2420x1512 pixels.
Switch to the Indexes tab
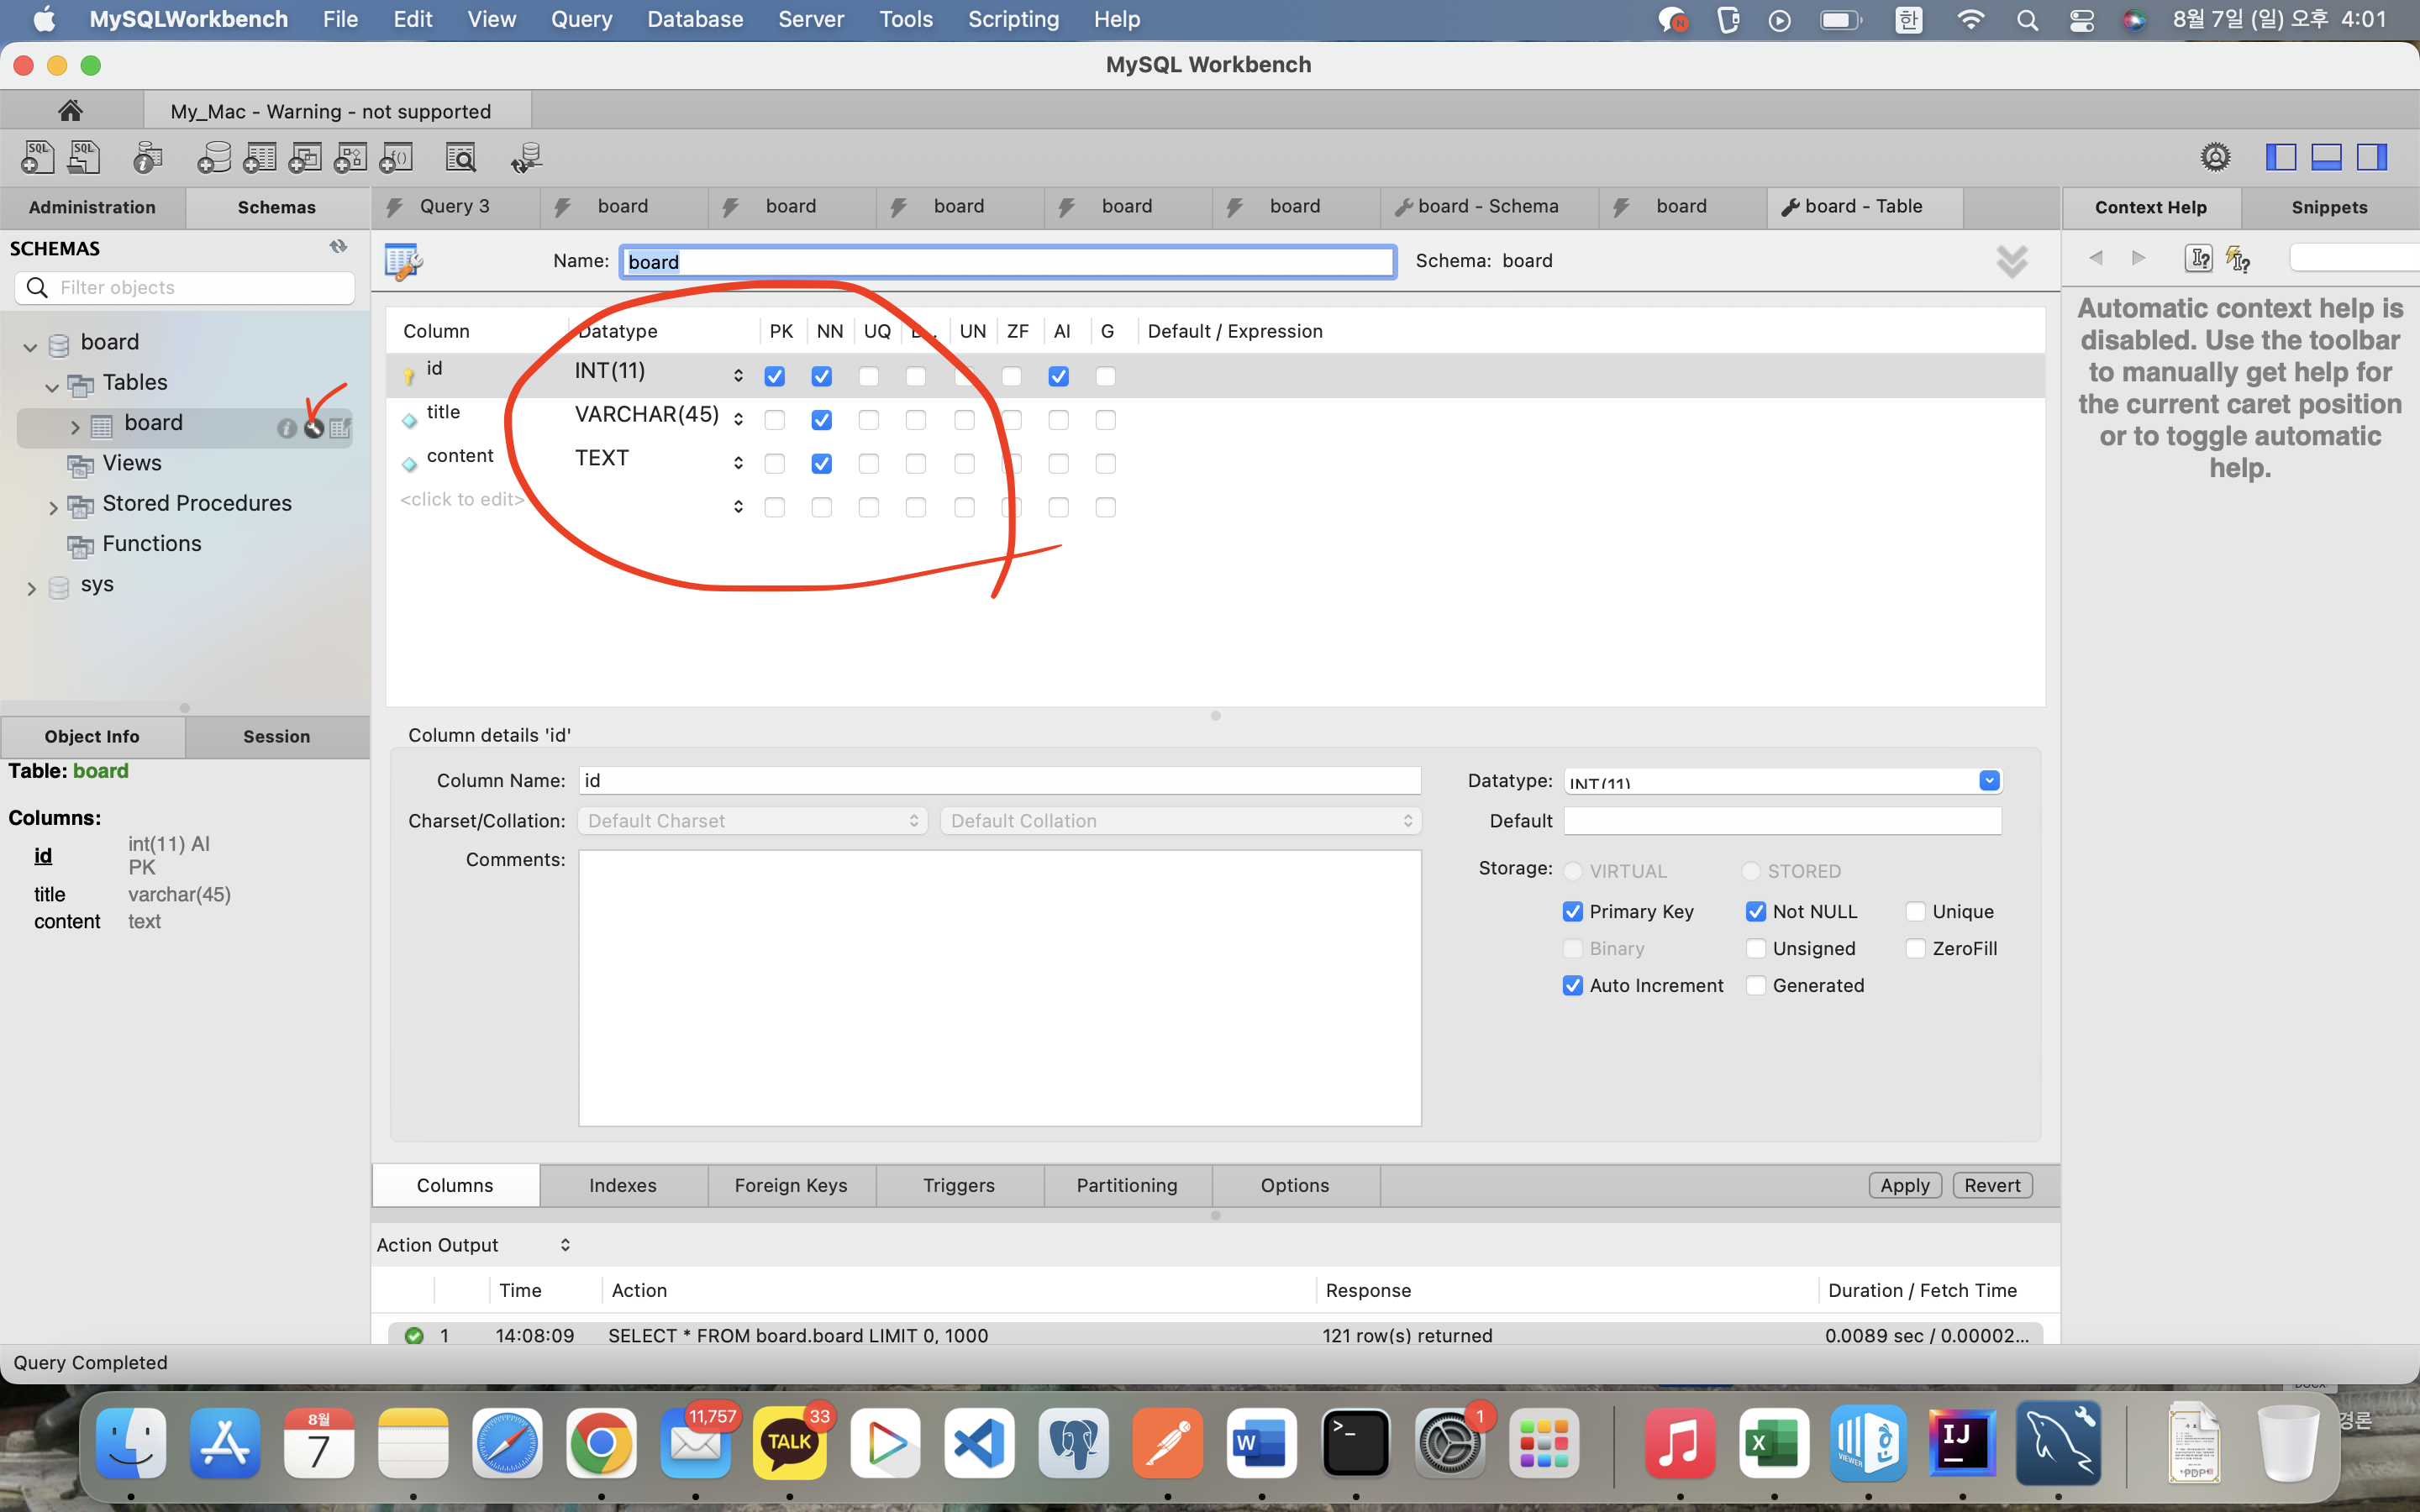click(x=622, y=1185)
